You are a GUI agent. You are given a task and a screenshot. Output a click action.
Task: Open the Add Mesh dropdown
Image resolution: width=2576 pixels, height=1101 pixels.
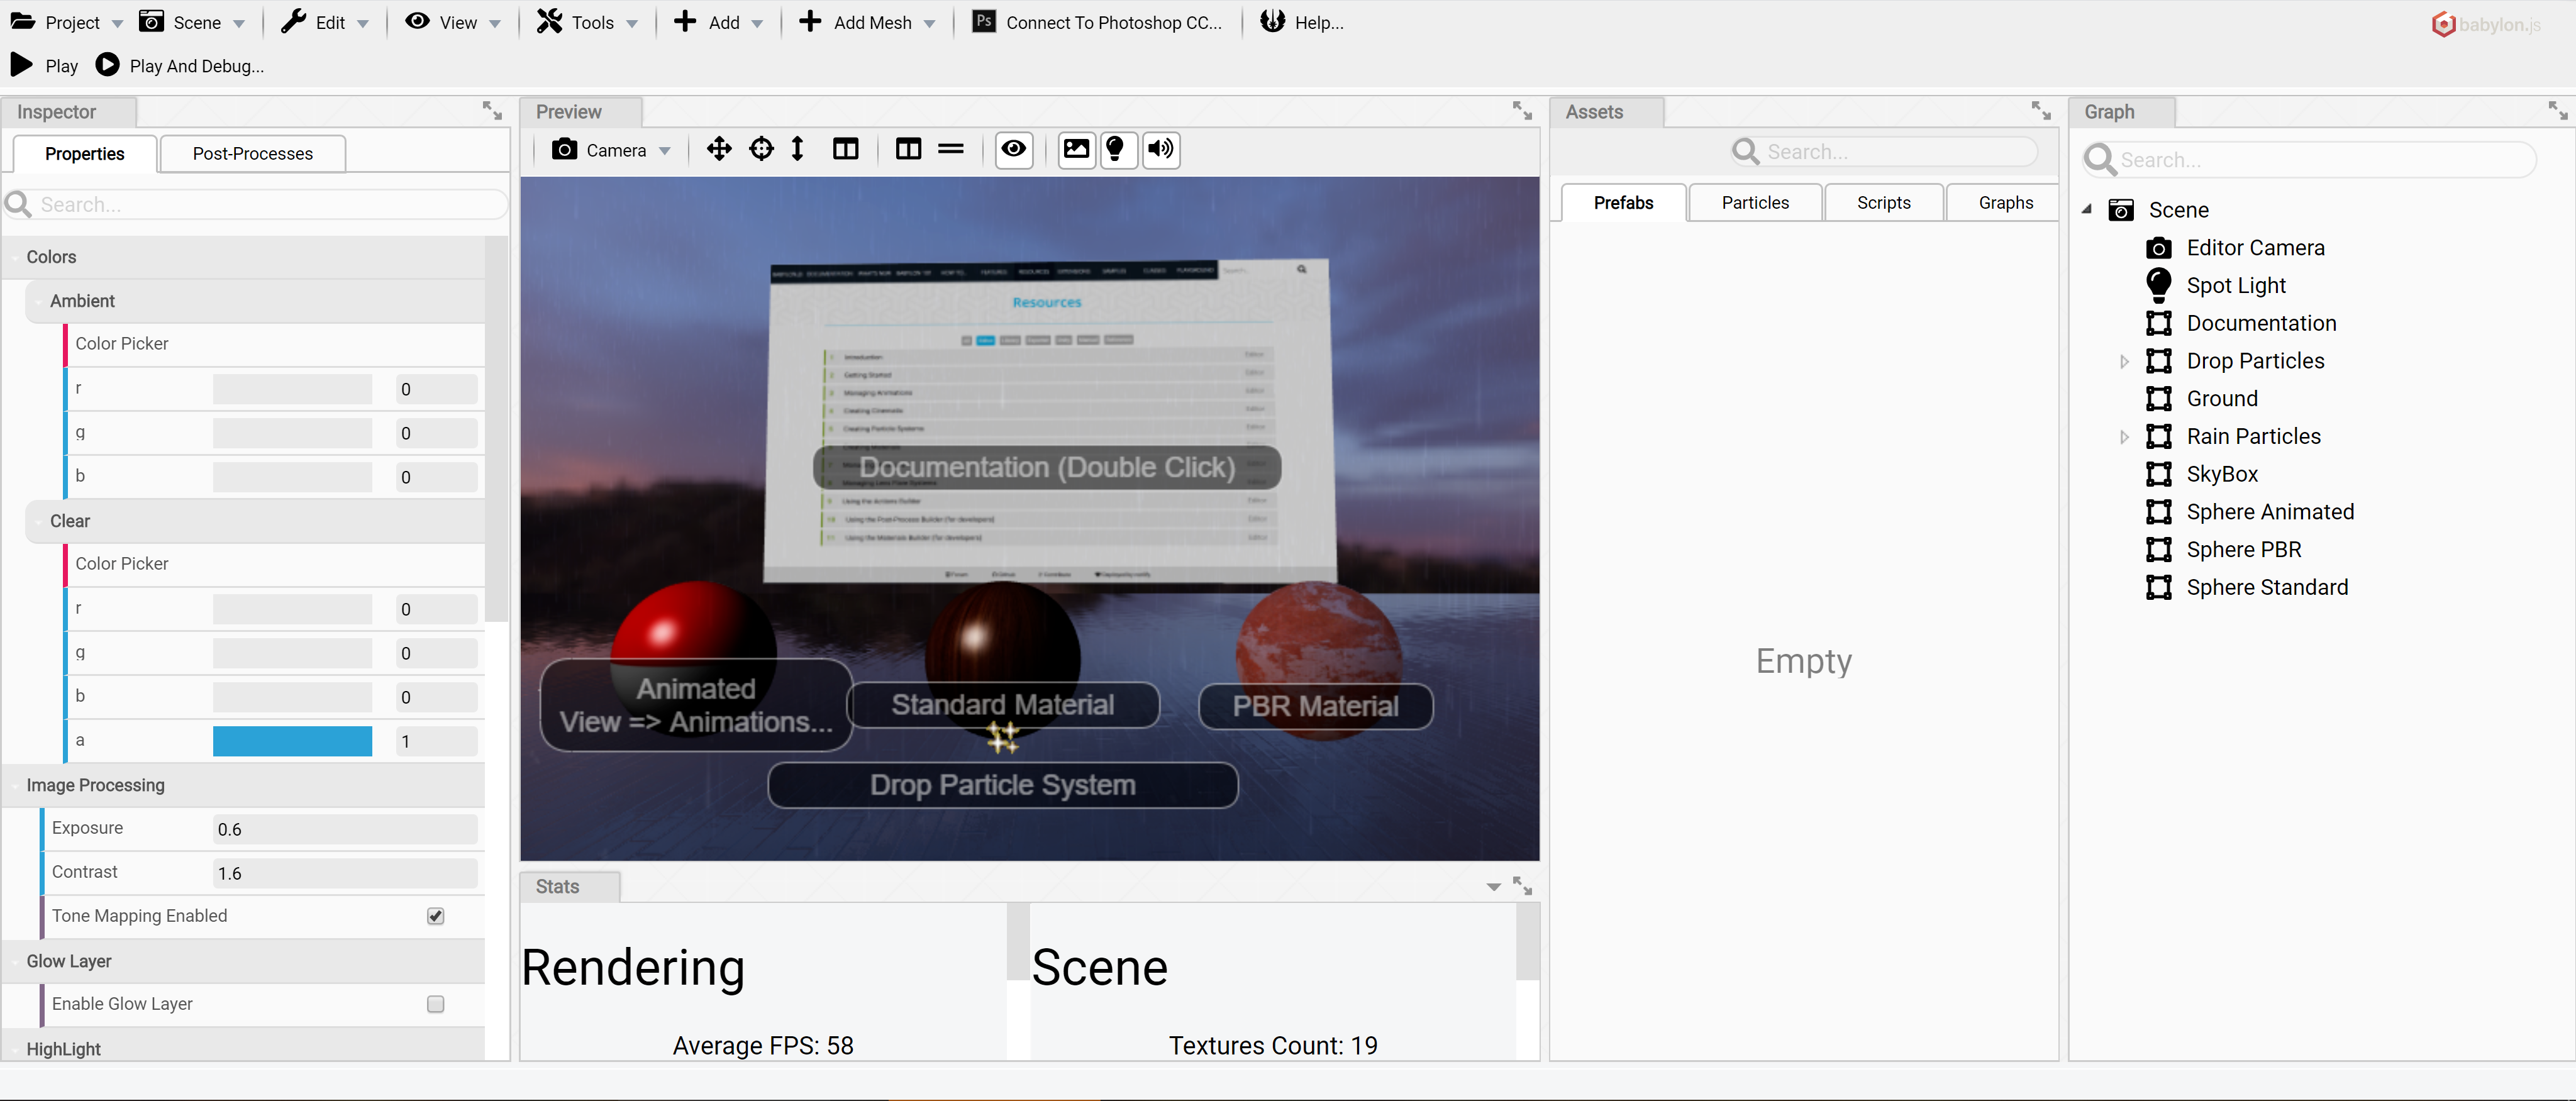[867, 23]
